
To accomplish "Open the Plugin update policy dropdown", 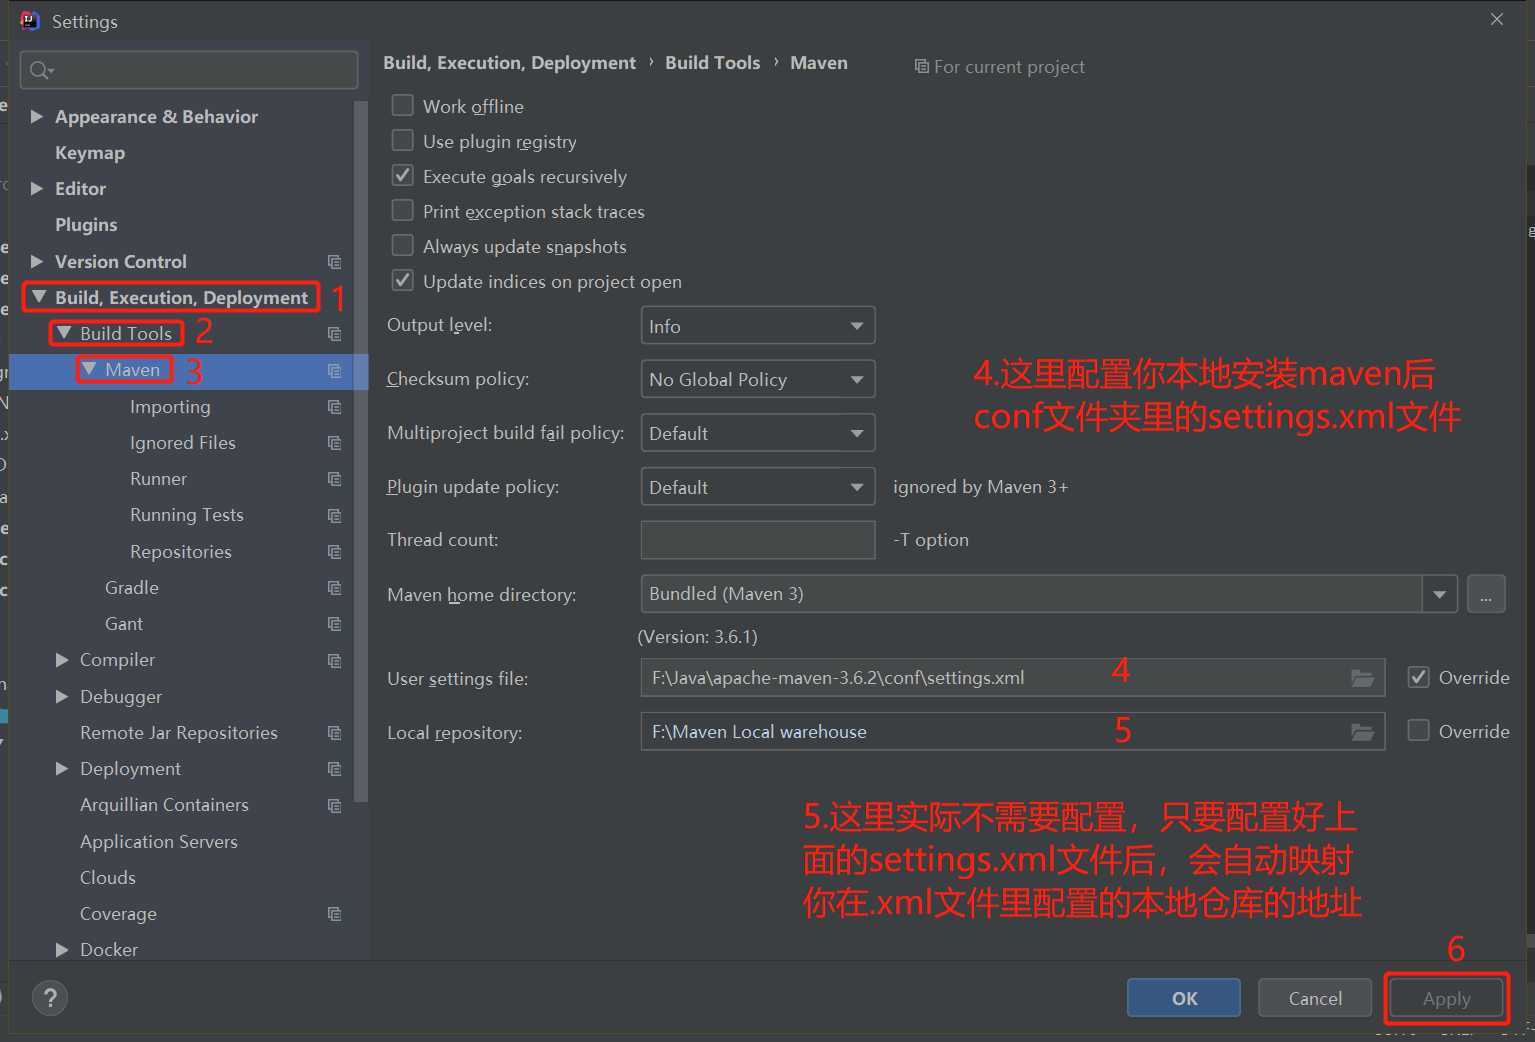I will coord(758,487).
